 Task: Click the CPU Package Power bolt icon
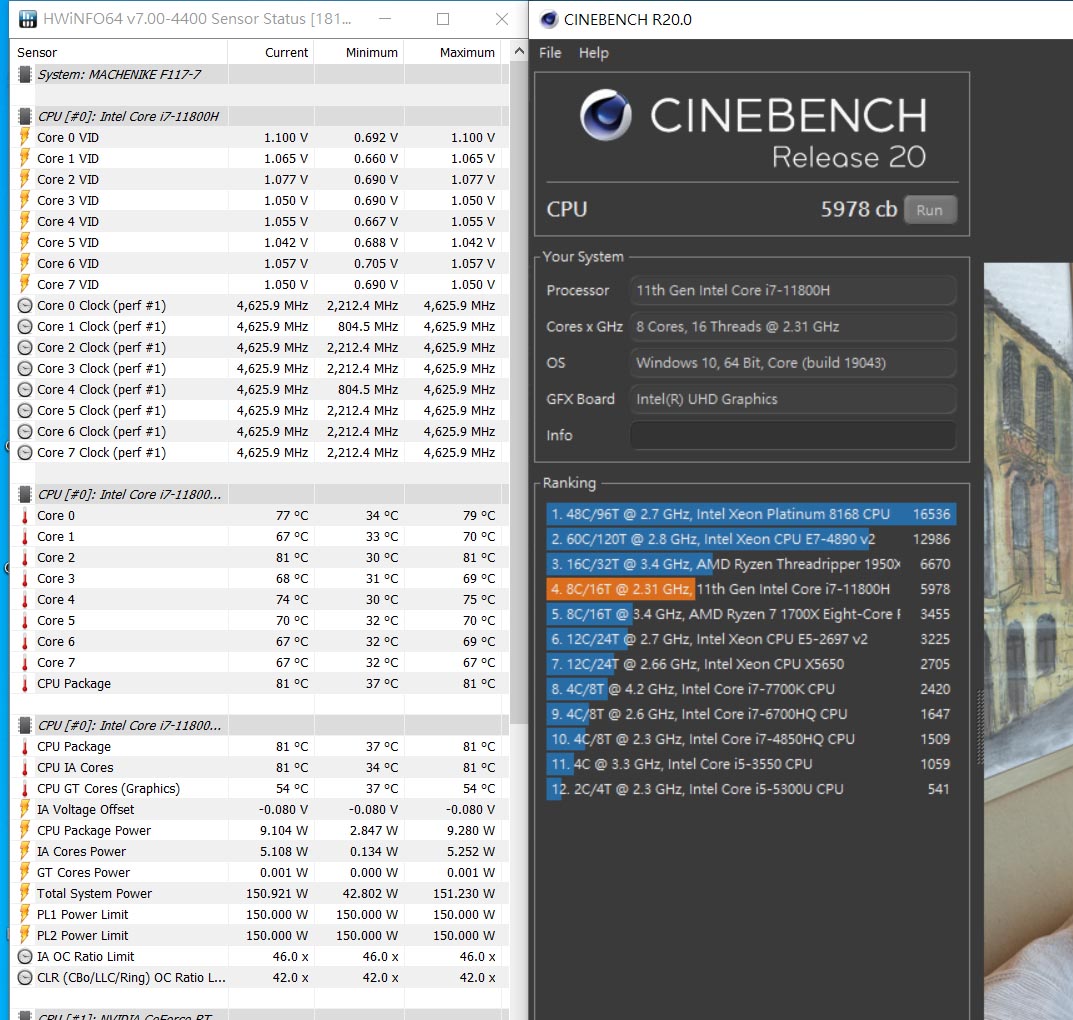tap(25, 831)
